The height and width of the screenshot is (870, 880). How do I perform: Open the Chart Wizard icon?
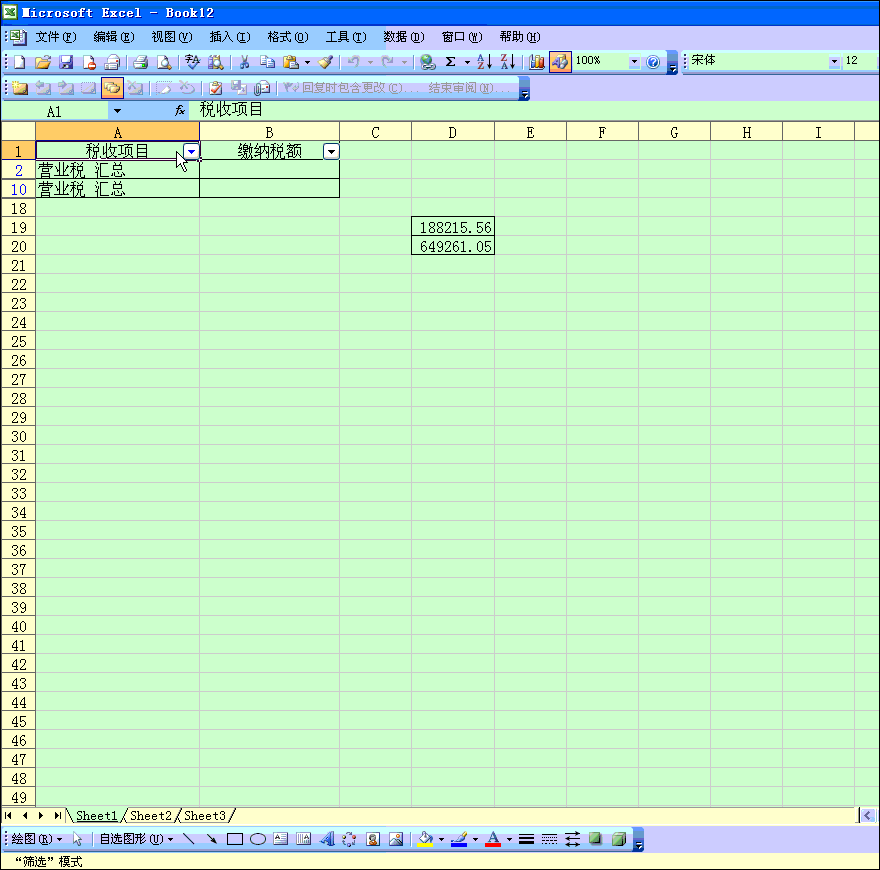point(537,62)
